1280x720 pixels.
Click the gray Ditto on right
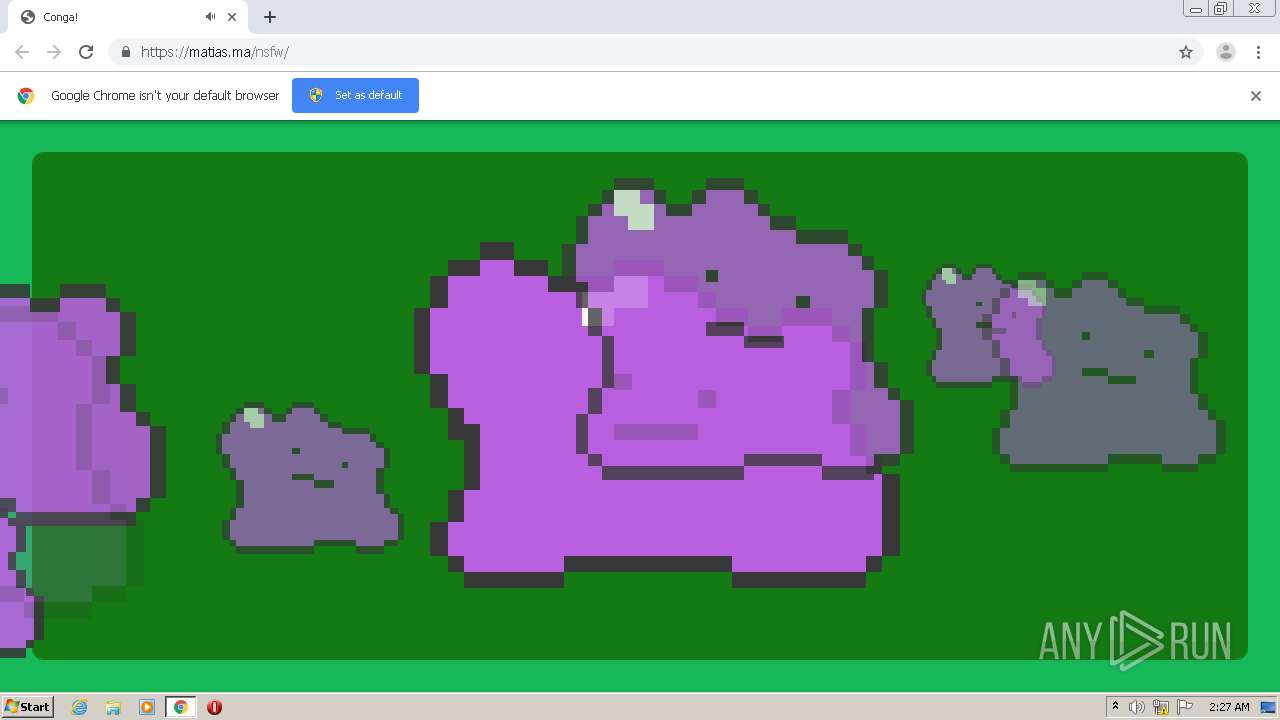pos(1110,372)
